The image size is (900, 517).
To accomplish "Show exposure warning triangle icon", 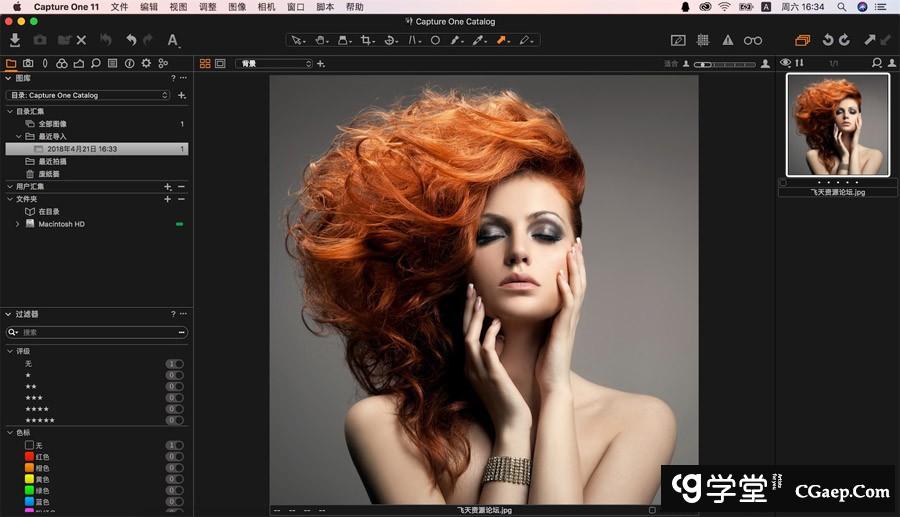I will [x=728, y=40].
